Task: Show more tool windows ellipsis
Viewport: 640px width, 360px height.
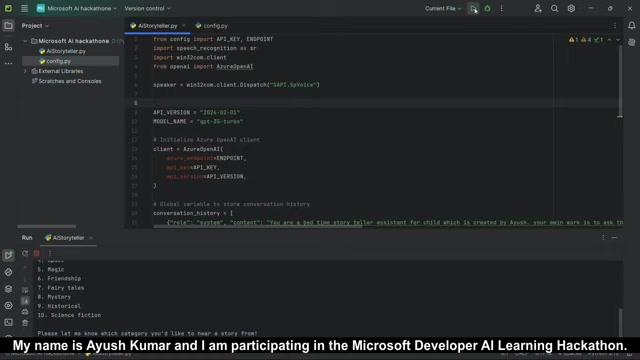Action: pyautogui.click(x=8, y=64)
